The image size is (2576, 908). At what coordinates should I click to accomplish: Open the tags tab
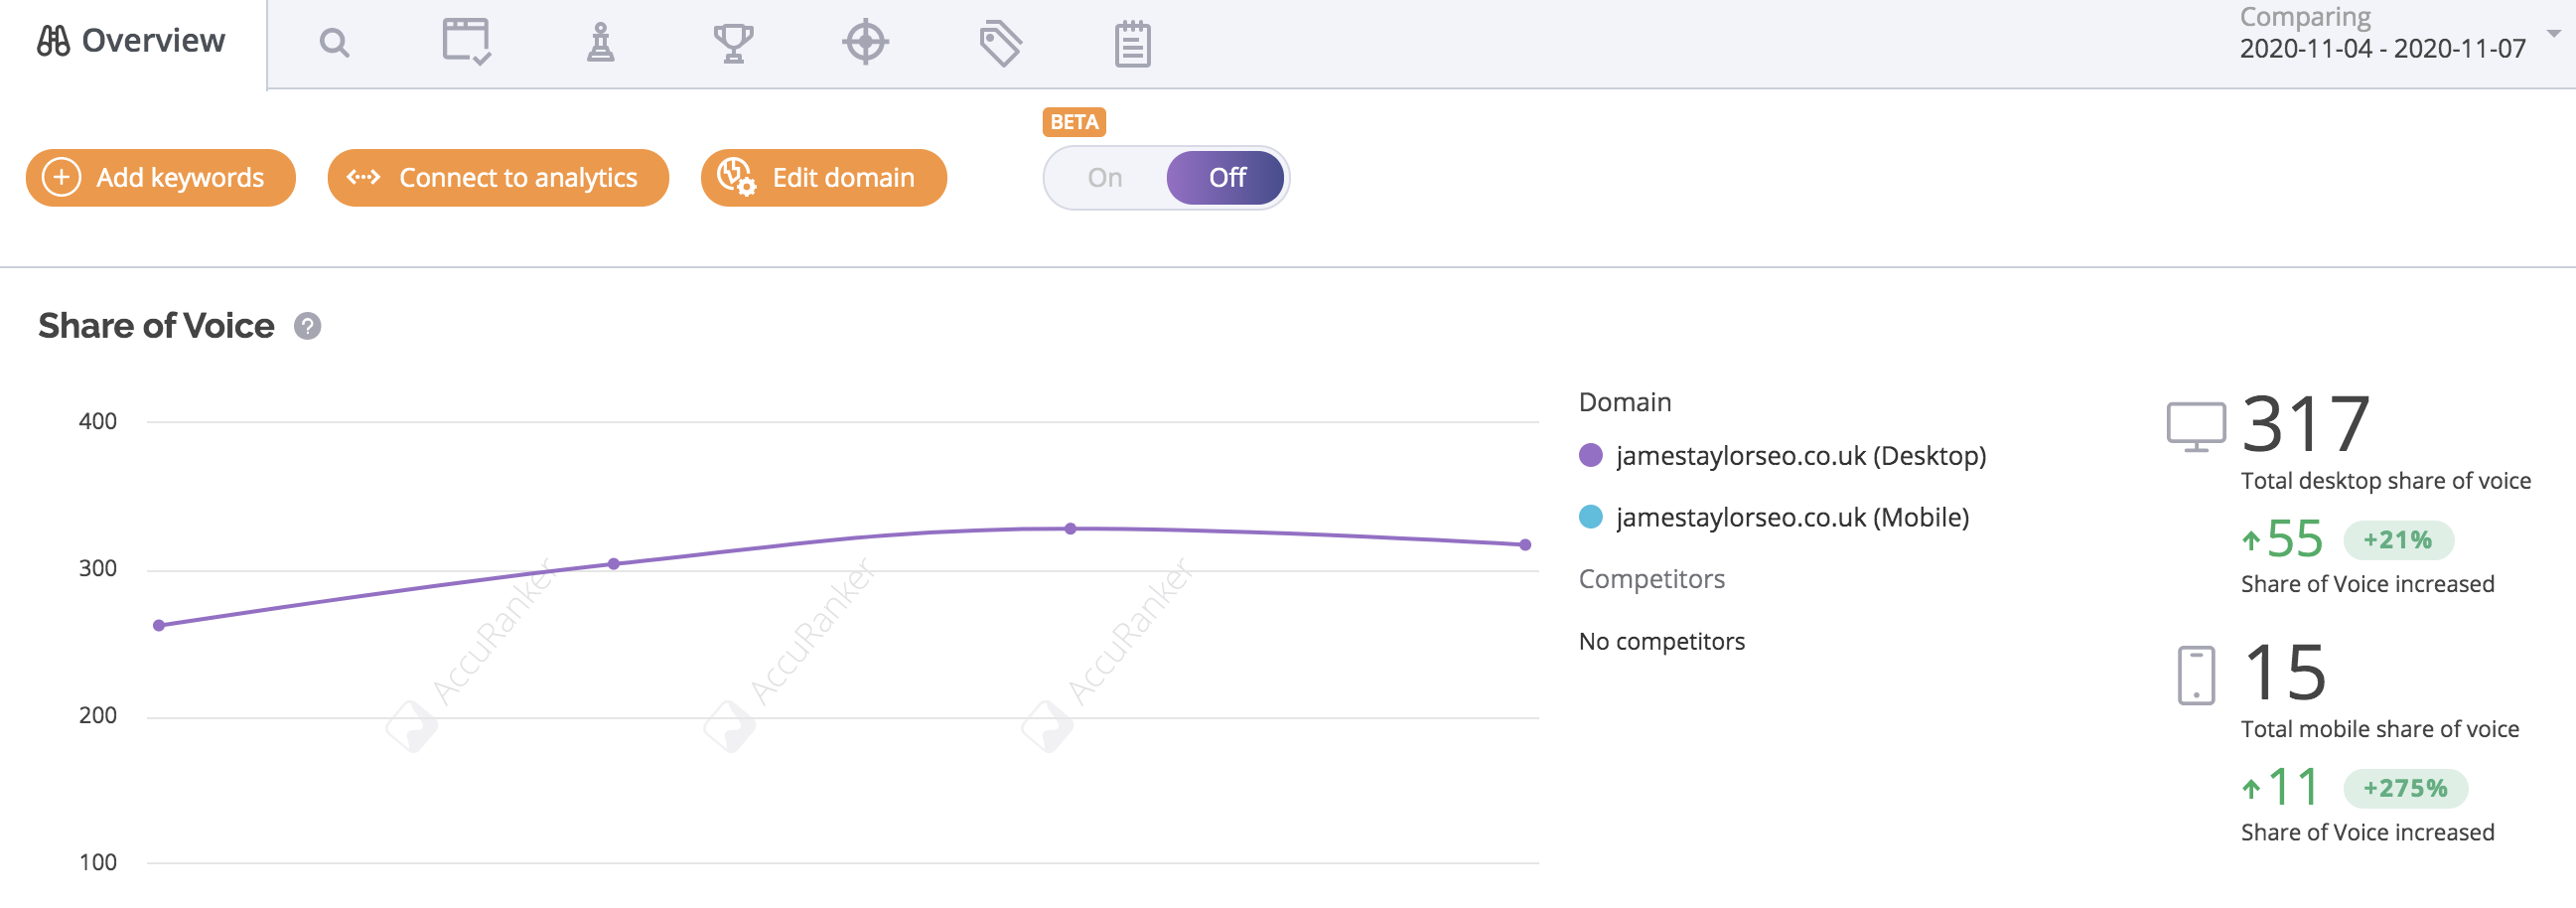click(x=1000, y=43)
